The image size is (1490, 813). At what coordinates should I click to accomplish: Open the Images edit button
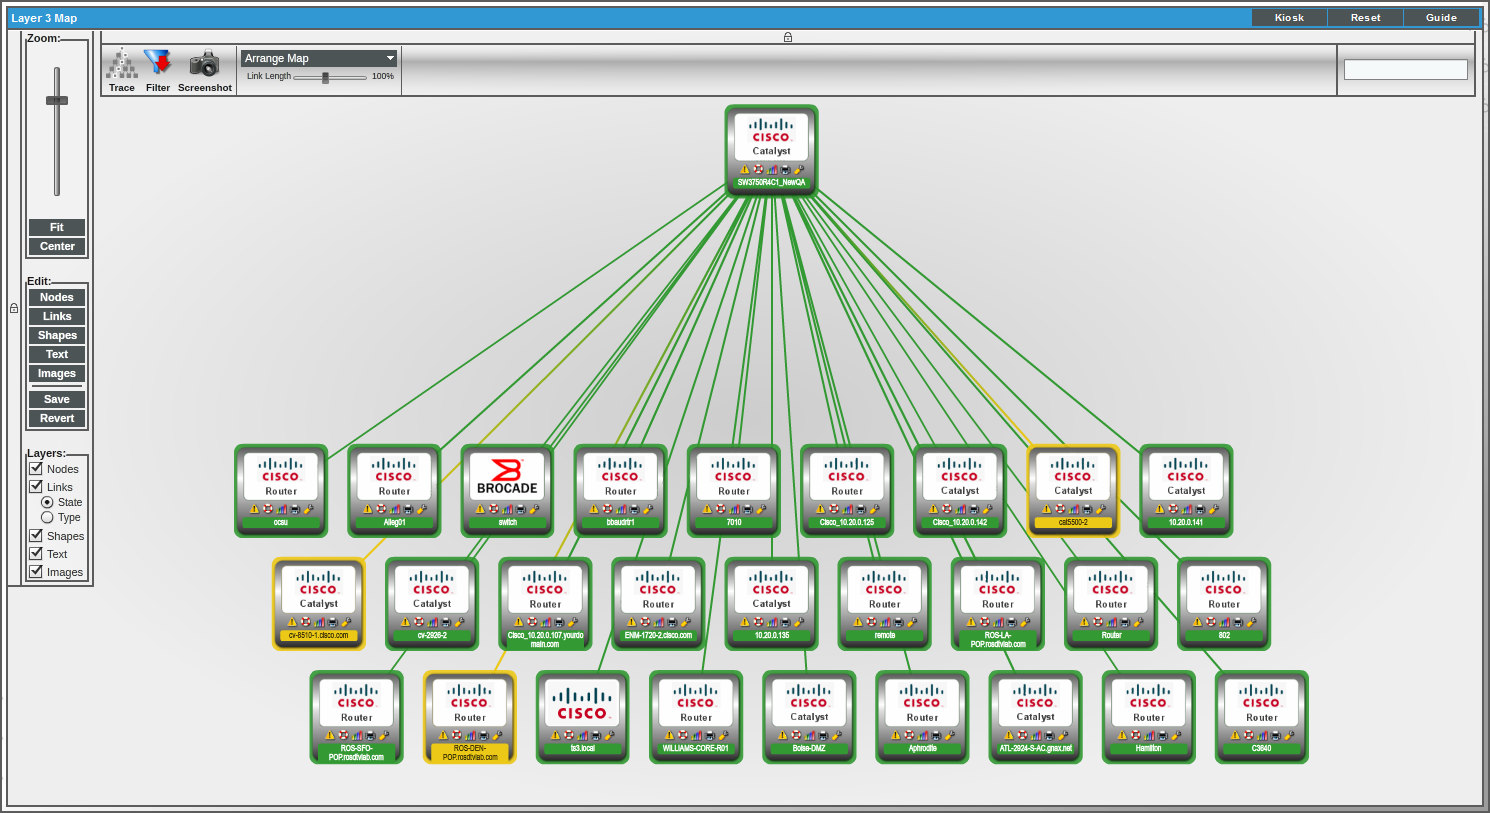coord(57,373)
